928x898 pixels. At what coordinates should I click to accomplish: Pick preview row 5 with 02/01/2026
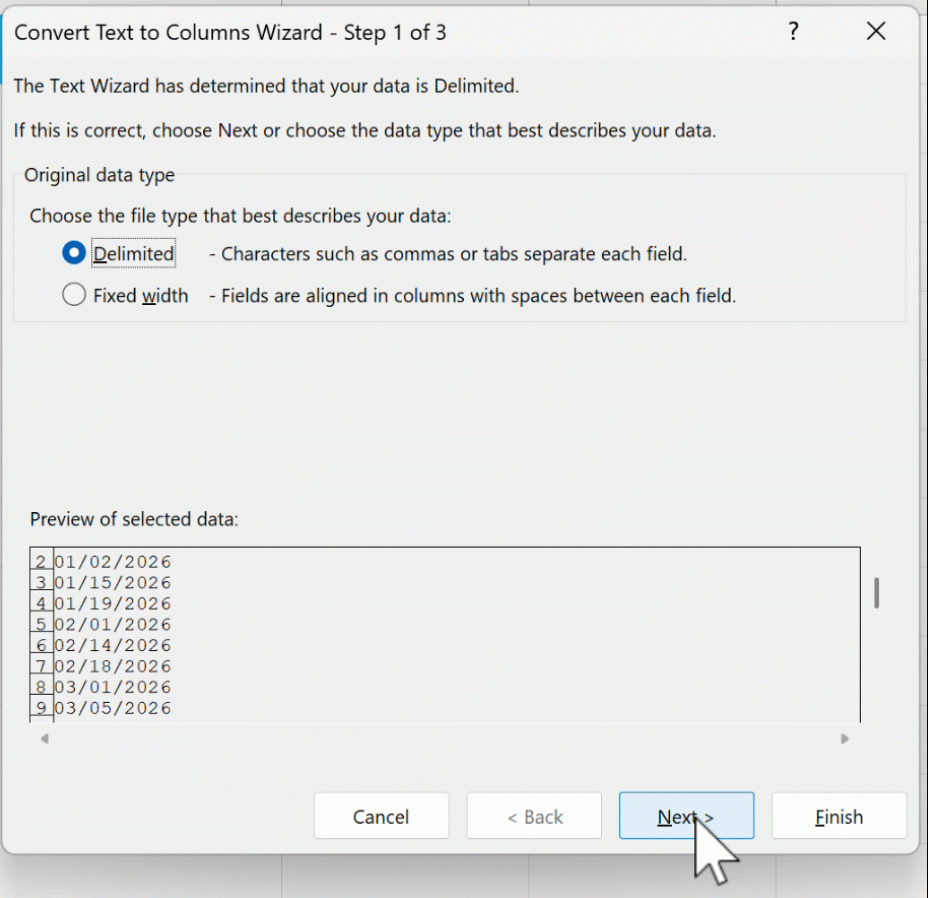tap(113, 625)
